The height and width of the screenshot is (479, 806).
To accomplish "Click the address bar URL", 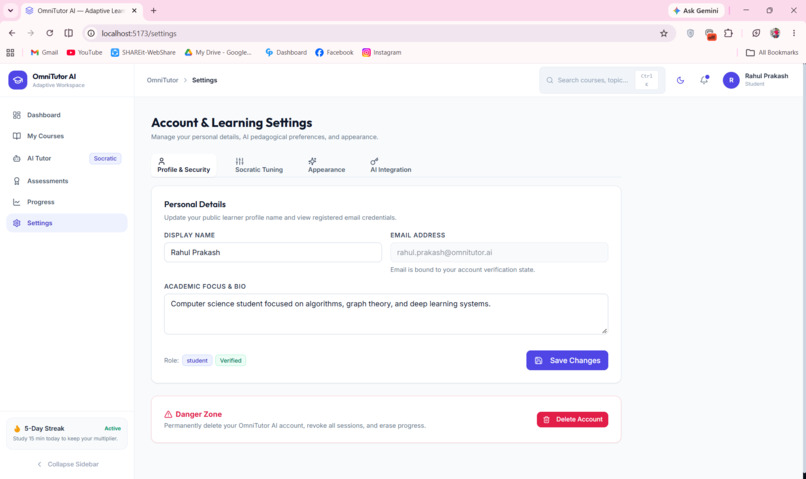I will pos(139,33).
